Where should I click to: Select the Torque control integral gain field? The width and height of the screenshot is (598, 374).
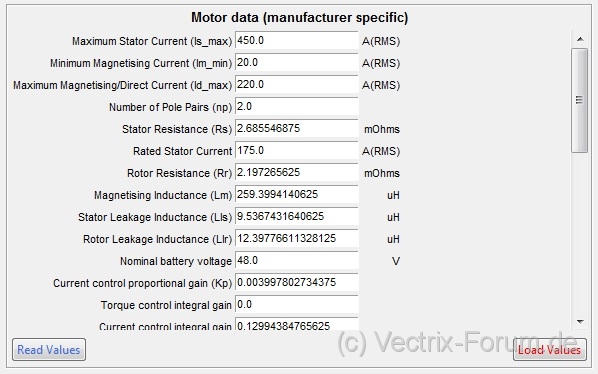[x=297, y=305]
